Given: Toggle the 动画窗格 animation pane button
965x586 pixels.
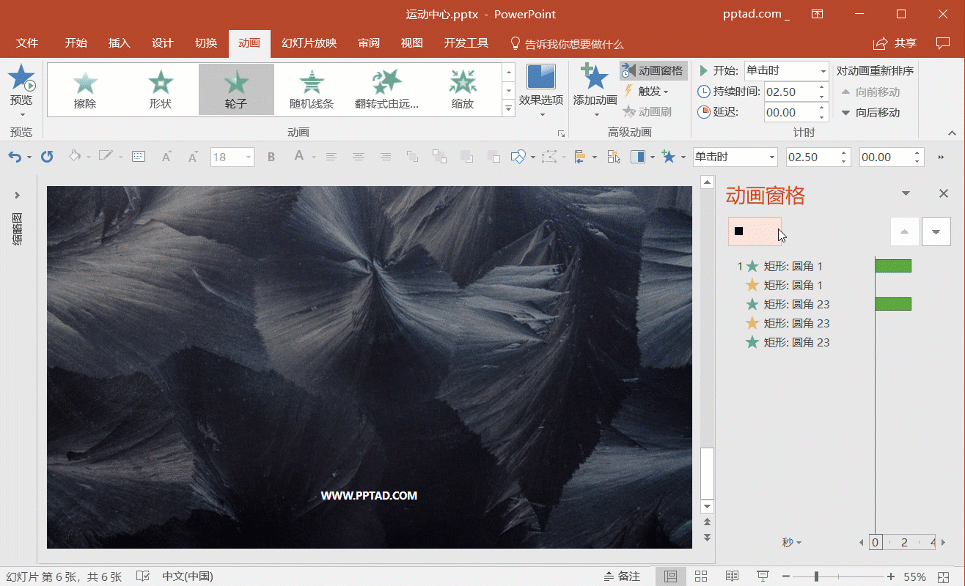Looking at the screenshot, I should (x=654, y=71).
